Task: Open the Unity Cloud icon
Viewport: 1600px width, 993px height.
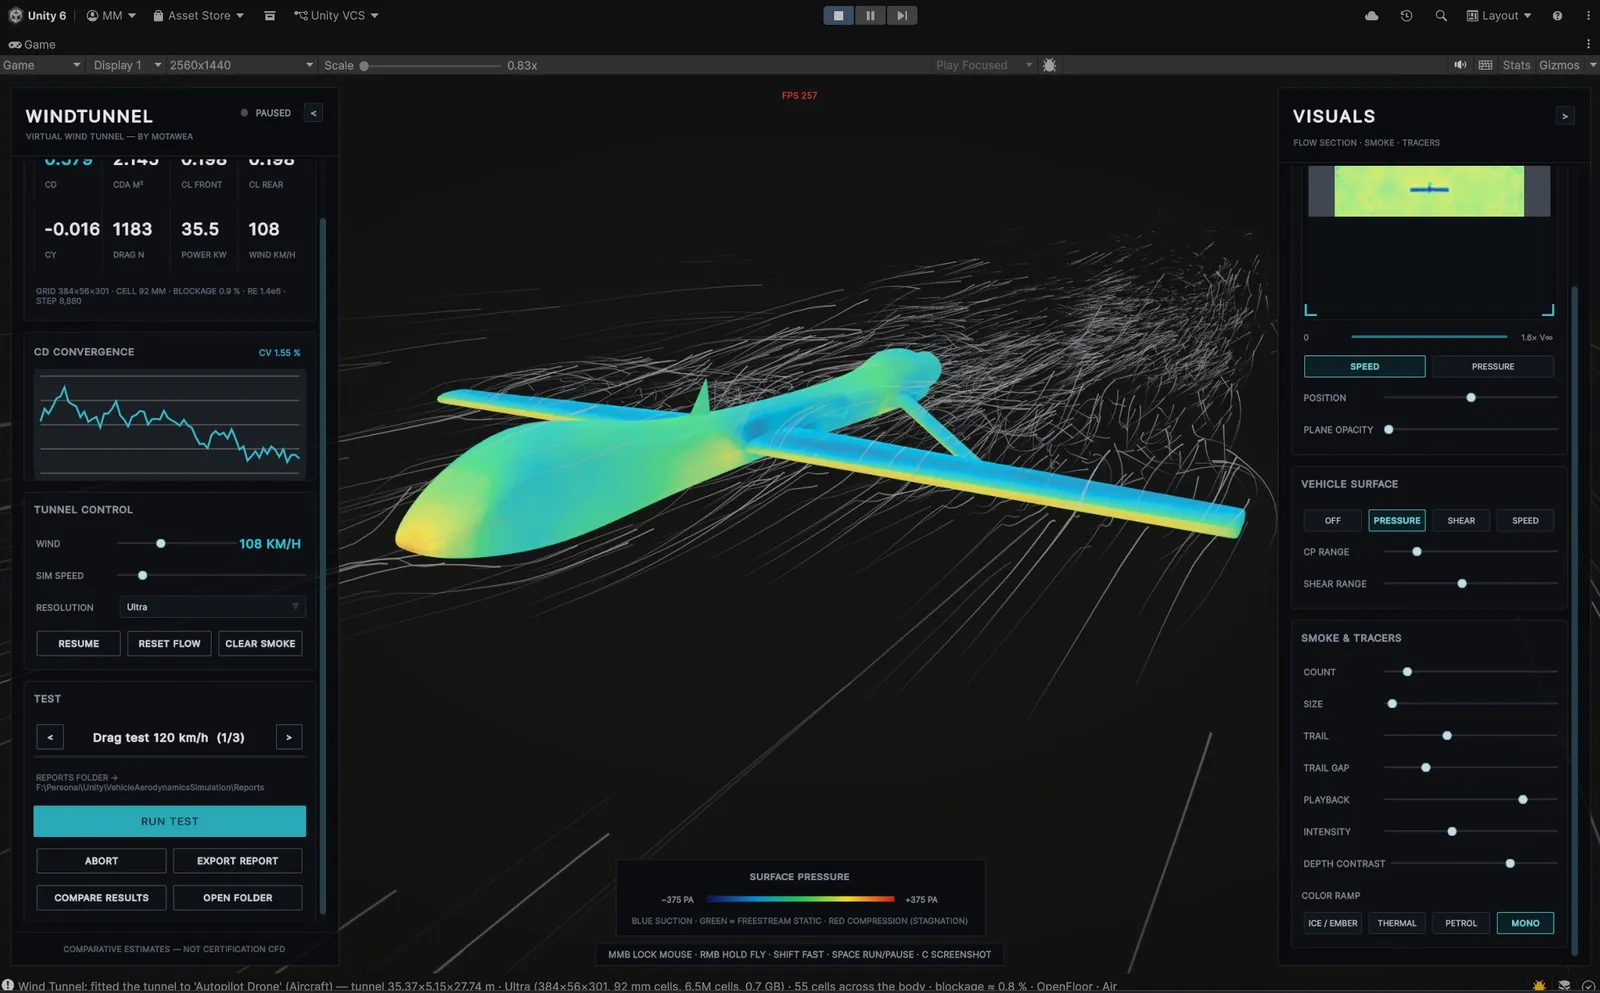Action: tap(1372, 16)
